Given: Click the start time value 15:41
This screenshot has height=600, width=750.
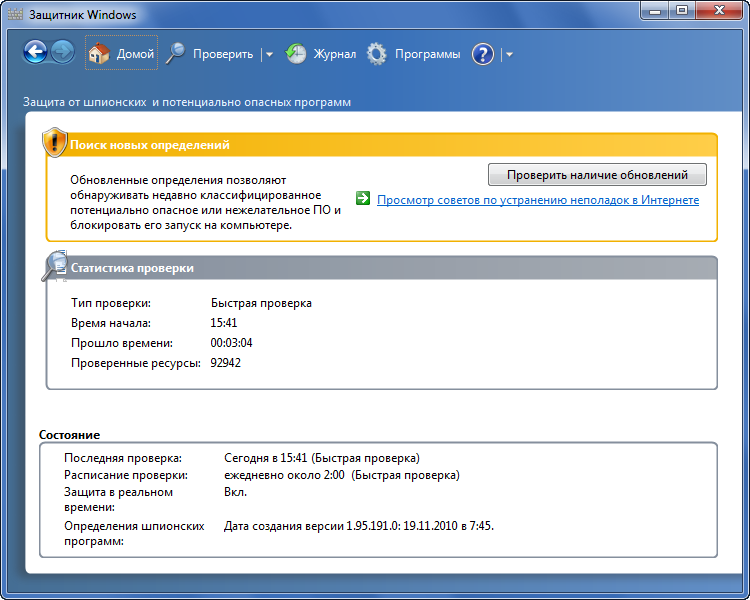Looking at the screenshot, I should (223, 323).
